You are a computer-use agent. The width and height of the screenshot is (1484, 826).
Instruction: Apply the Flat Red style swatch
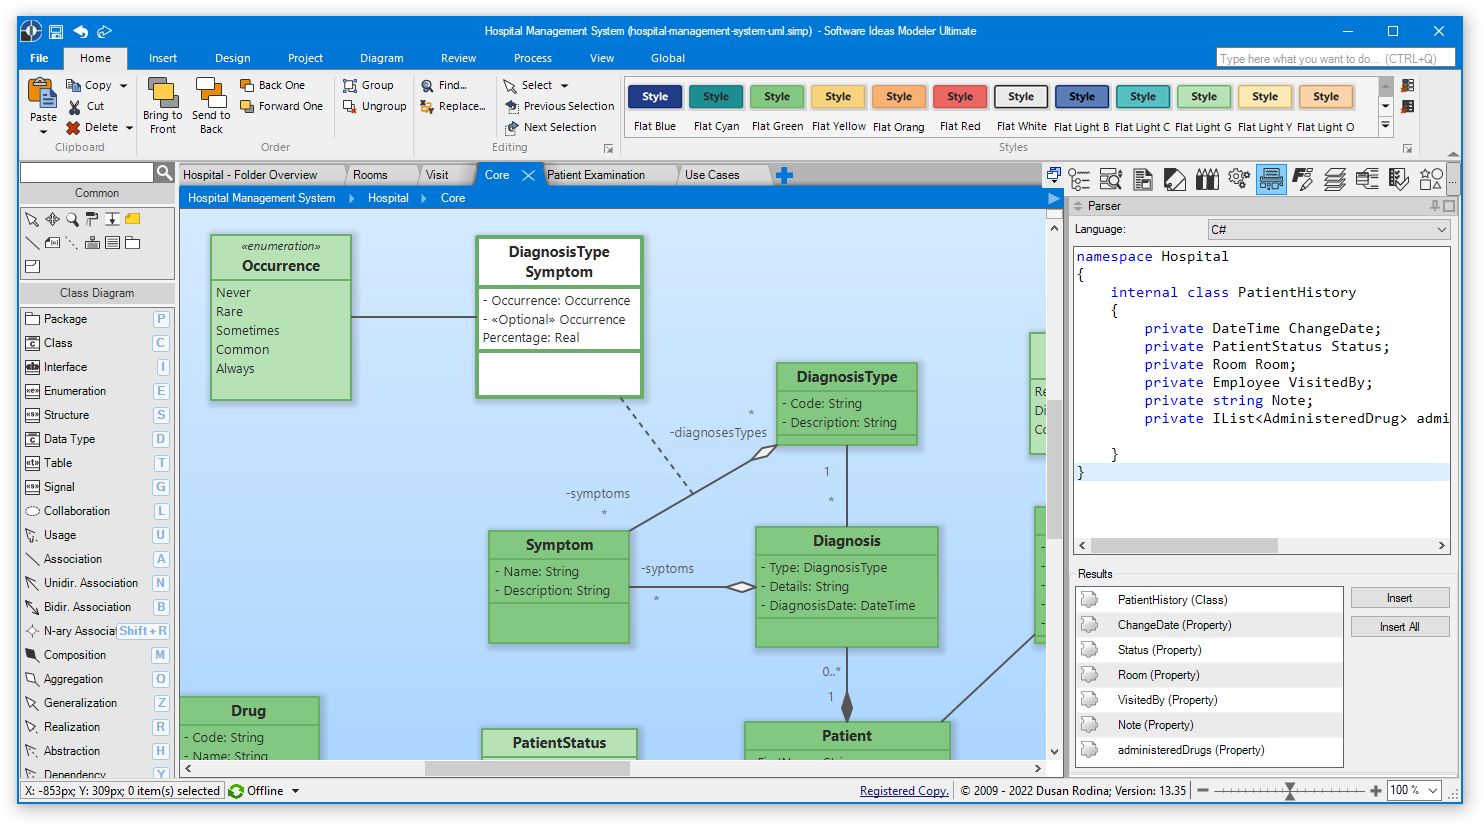[960, 97]
